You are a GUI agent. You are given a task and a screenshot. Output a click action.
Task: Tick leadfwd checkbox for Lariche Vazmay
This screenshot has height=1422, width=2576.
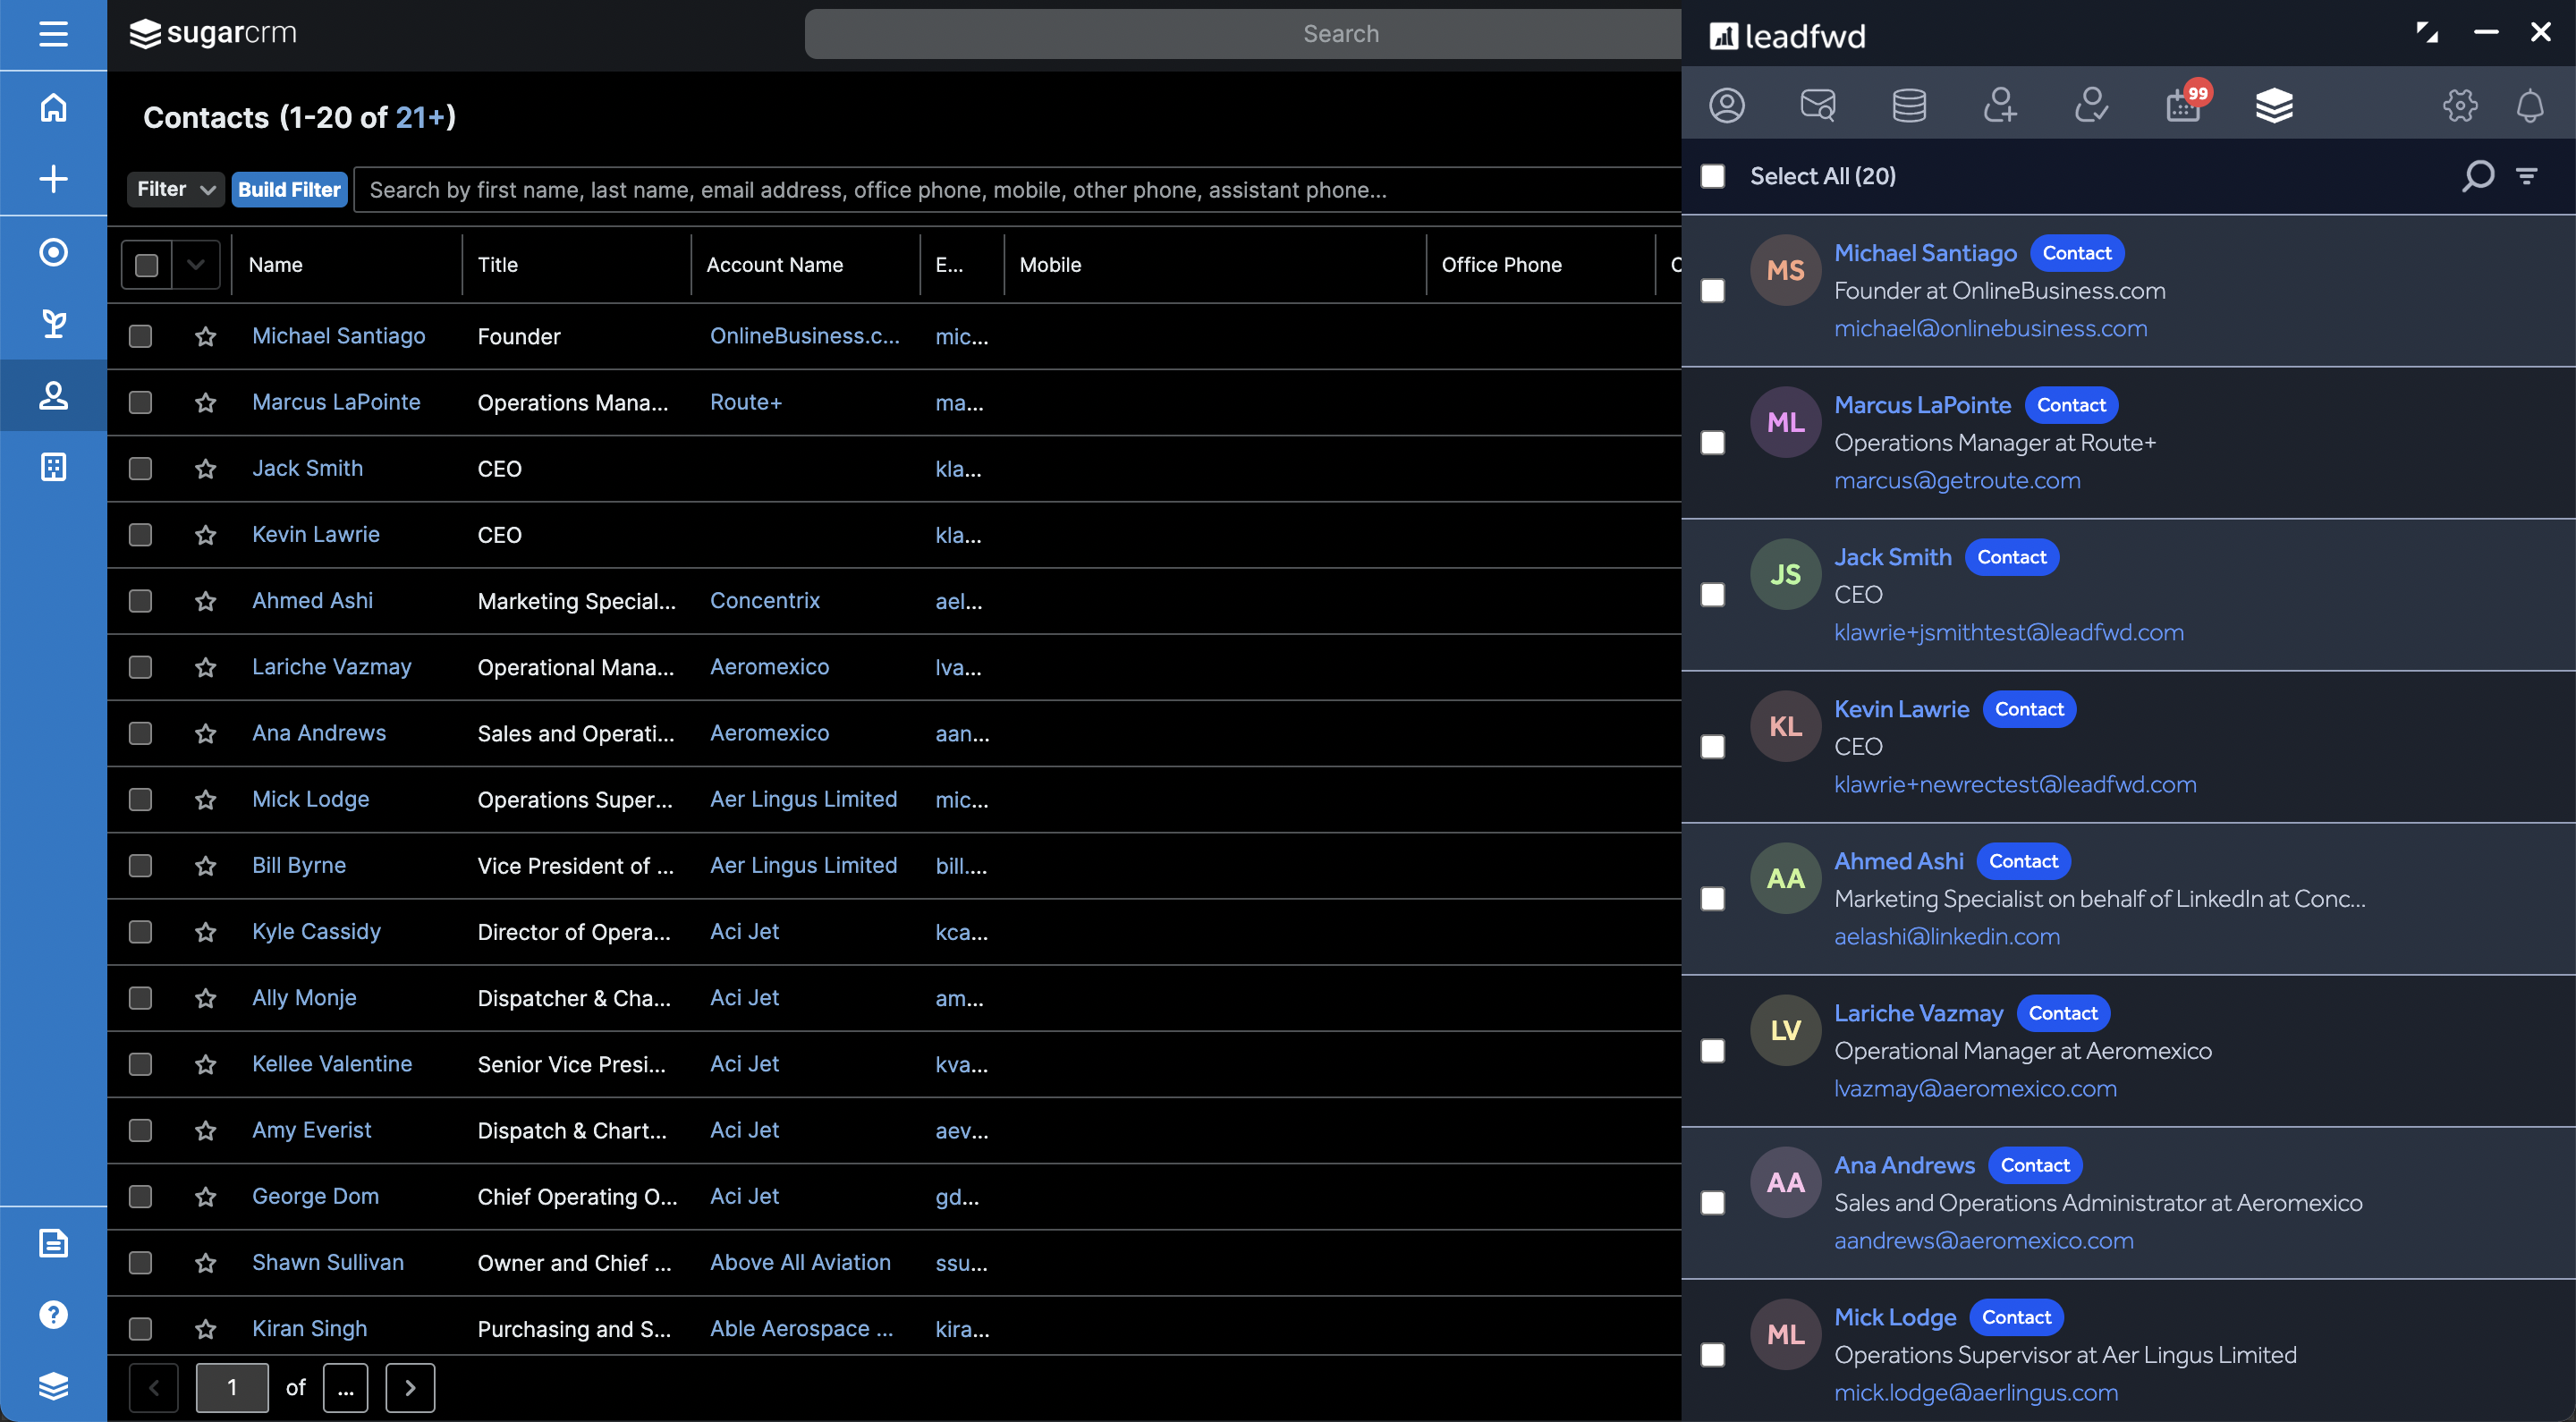[x=1713, y=1051]
